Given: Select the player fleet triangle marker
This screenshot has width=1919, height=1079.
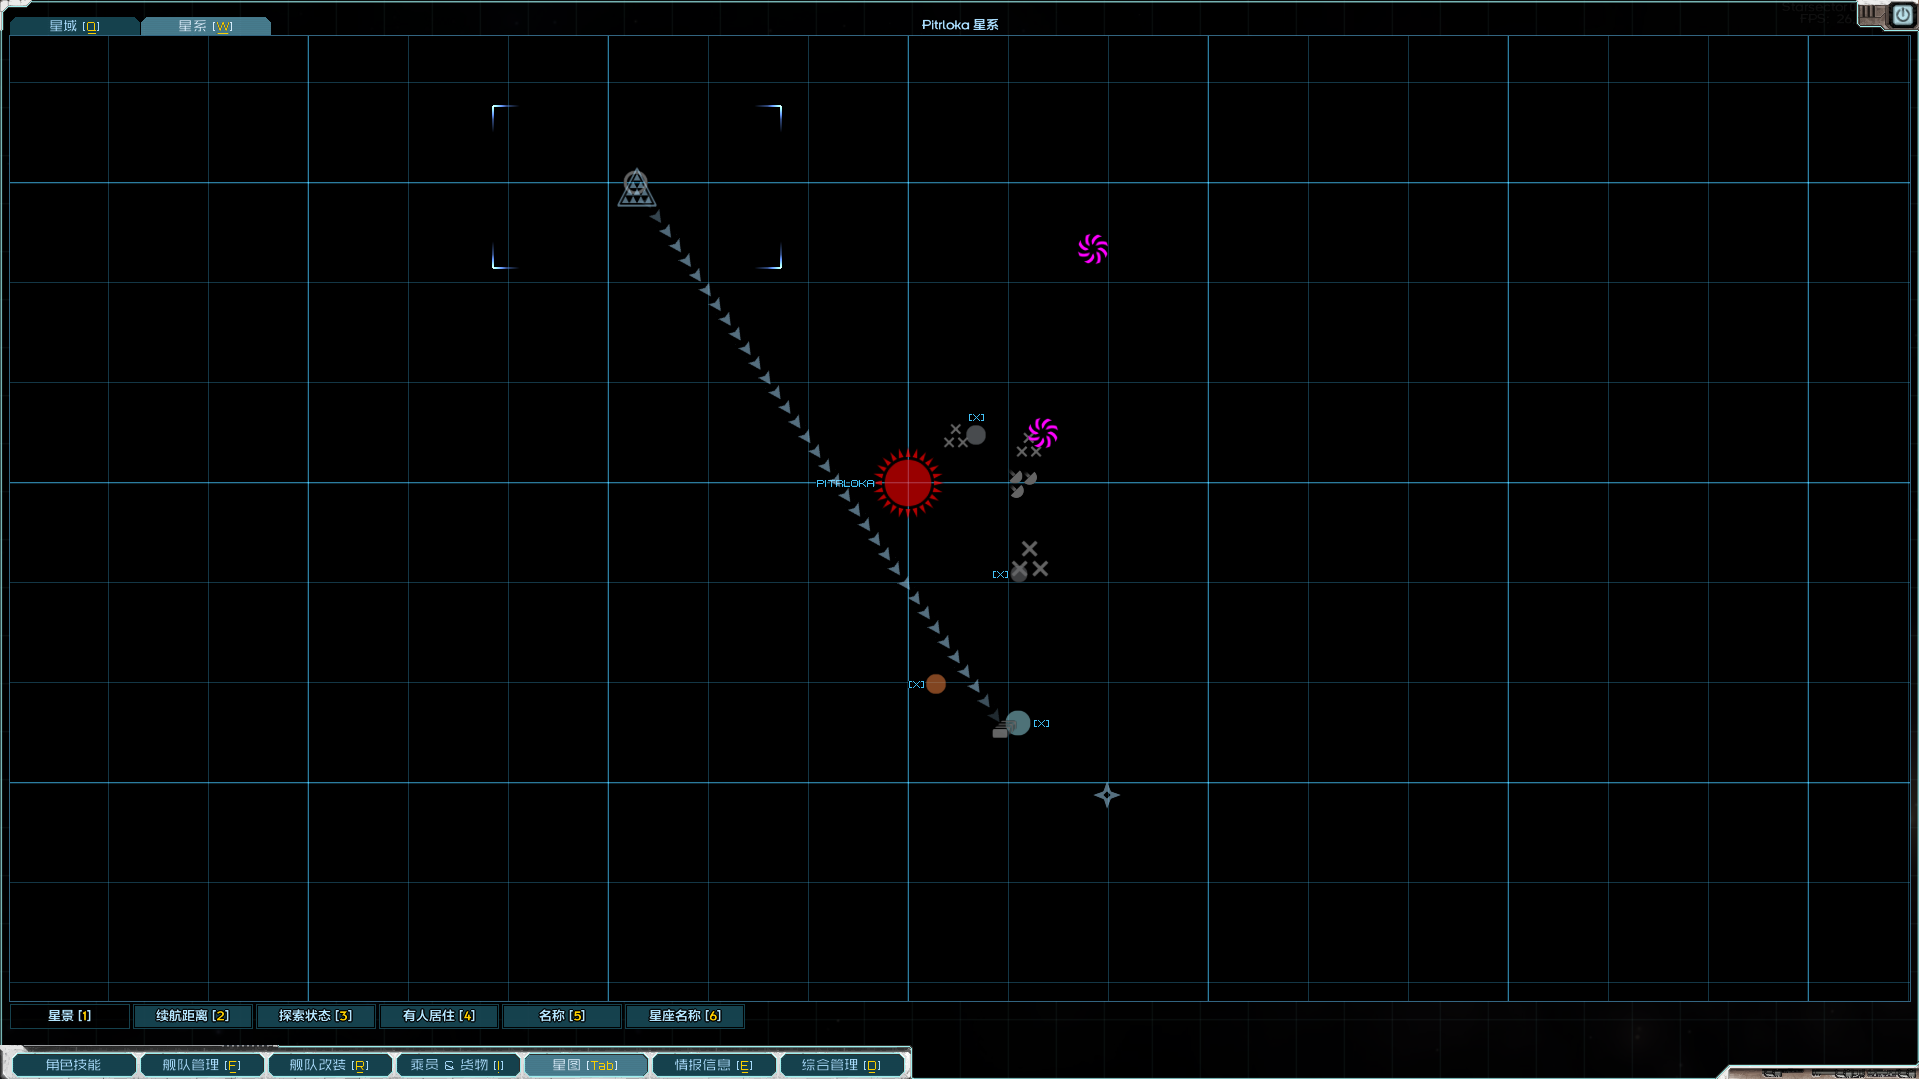Looking at the screenshot, I should click(x=636, y=188).
